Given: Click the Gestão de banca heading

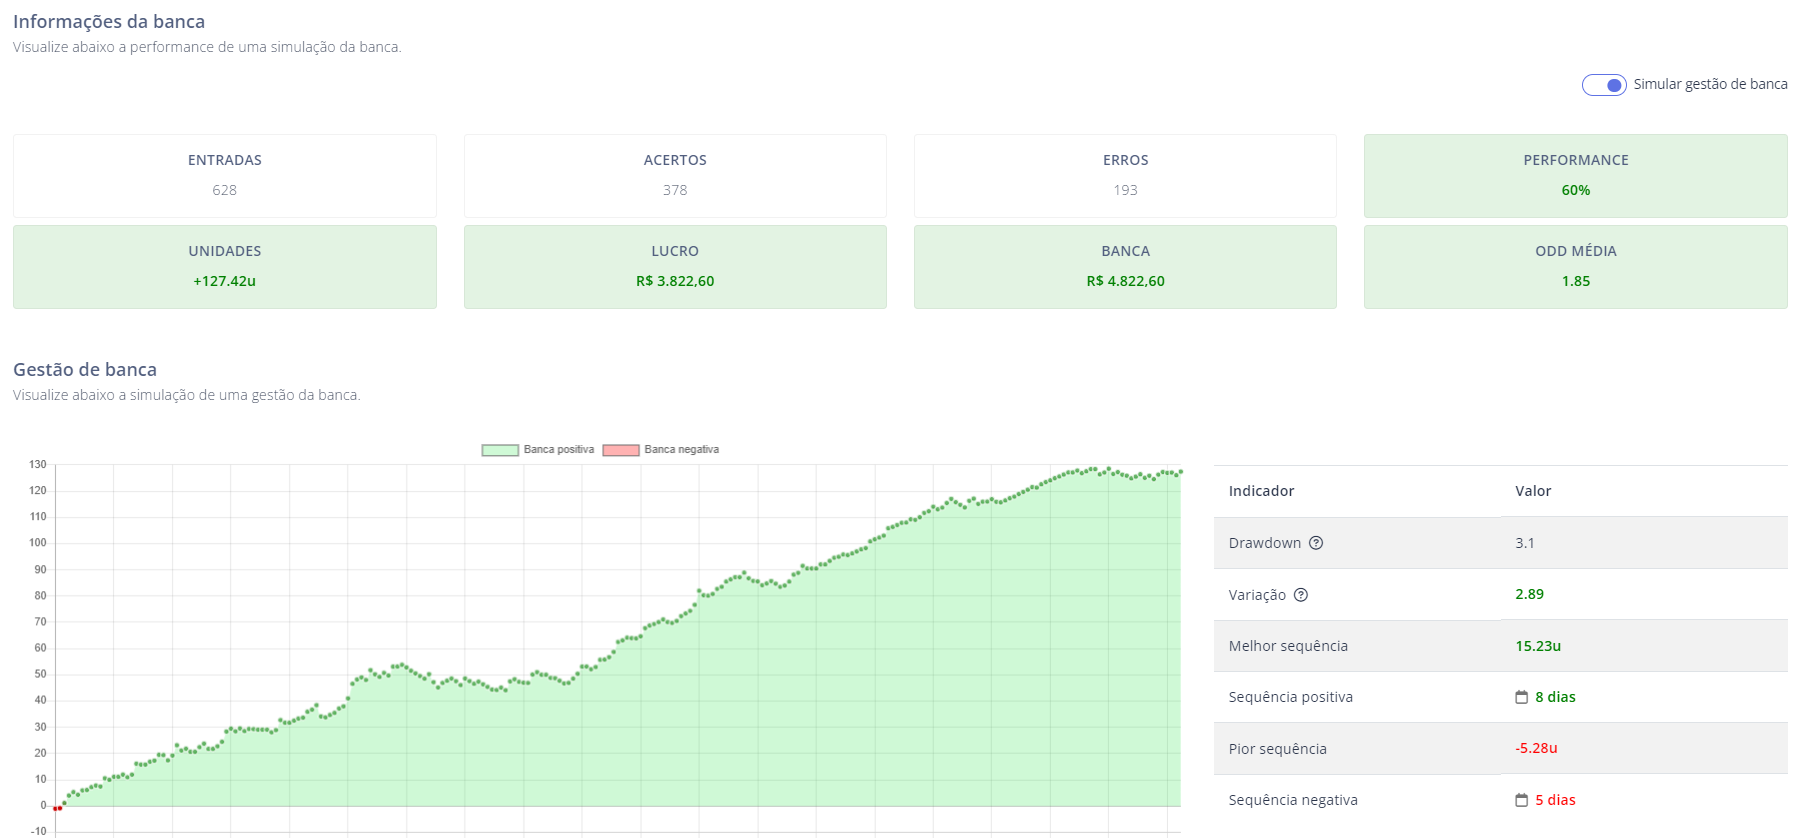Looking at the screenshot, I should click(x=85, y=370).
